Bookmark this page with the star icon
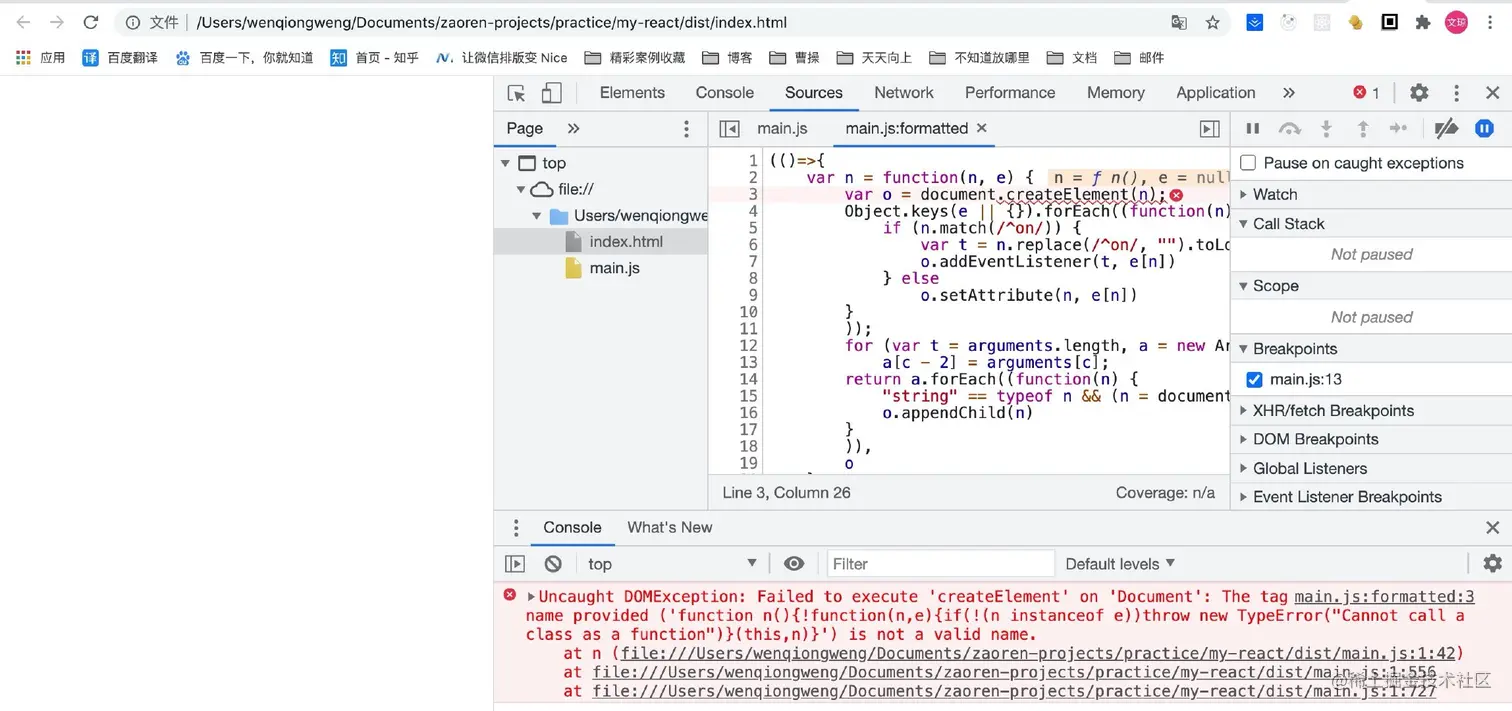 (x=1213, y=22)
